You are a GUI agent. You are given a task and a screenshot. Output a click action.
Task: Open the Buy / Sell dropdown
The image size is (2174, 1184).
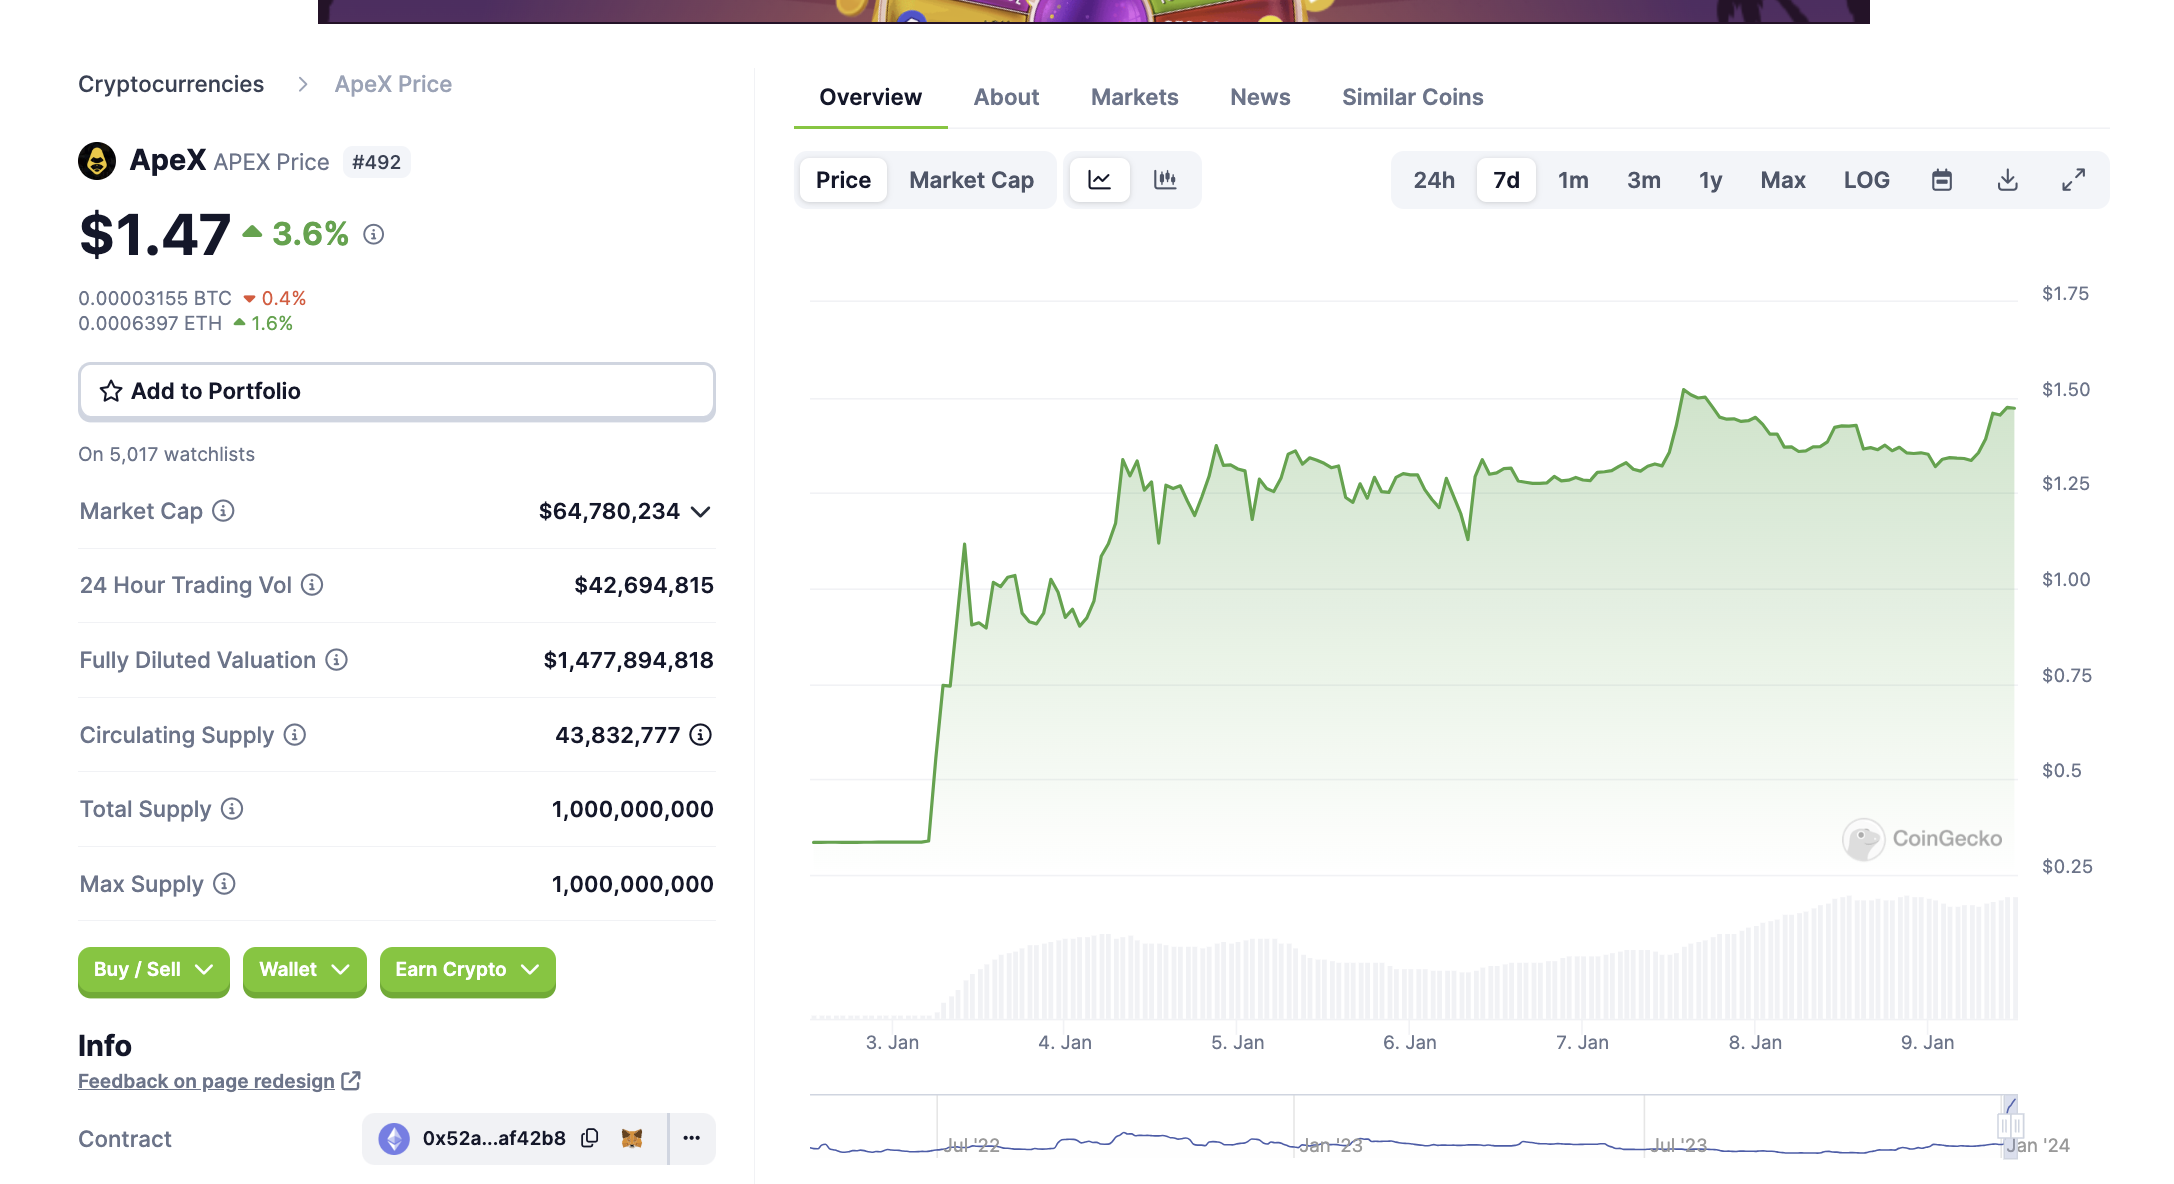click(153, 970)
